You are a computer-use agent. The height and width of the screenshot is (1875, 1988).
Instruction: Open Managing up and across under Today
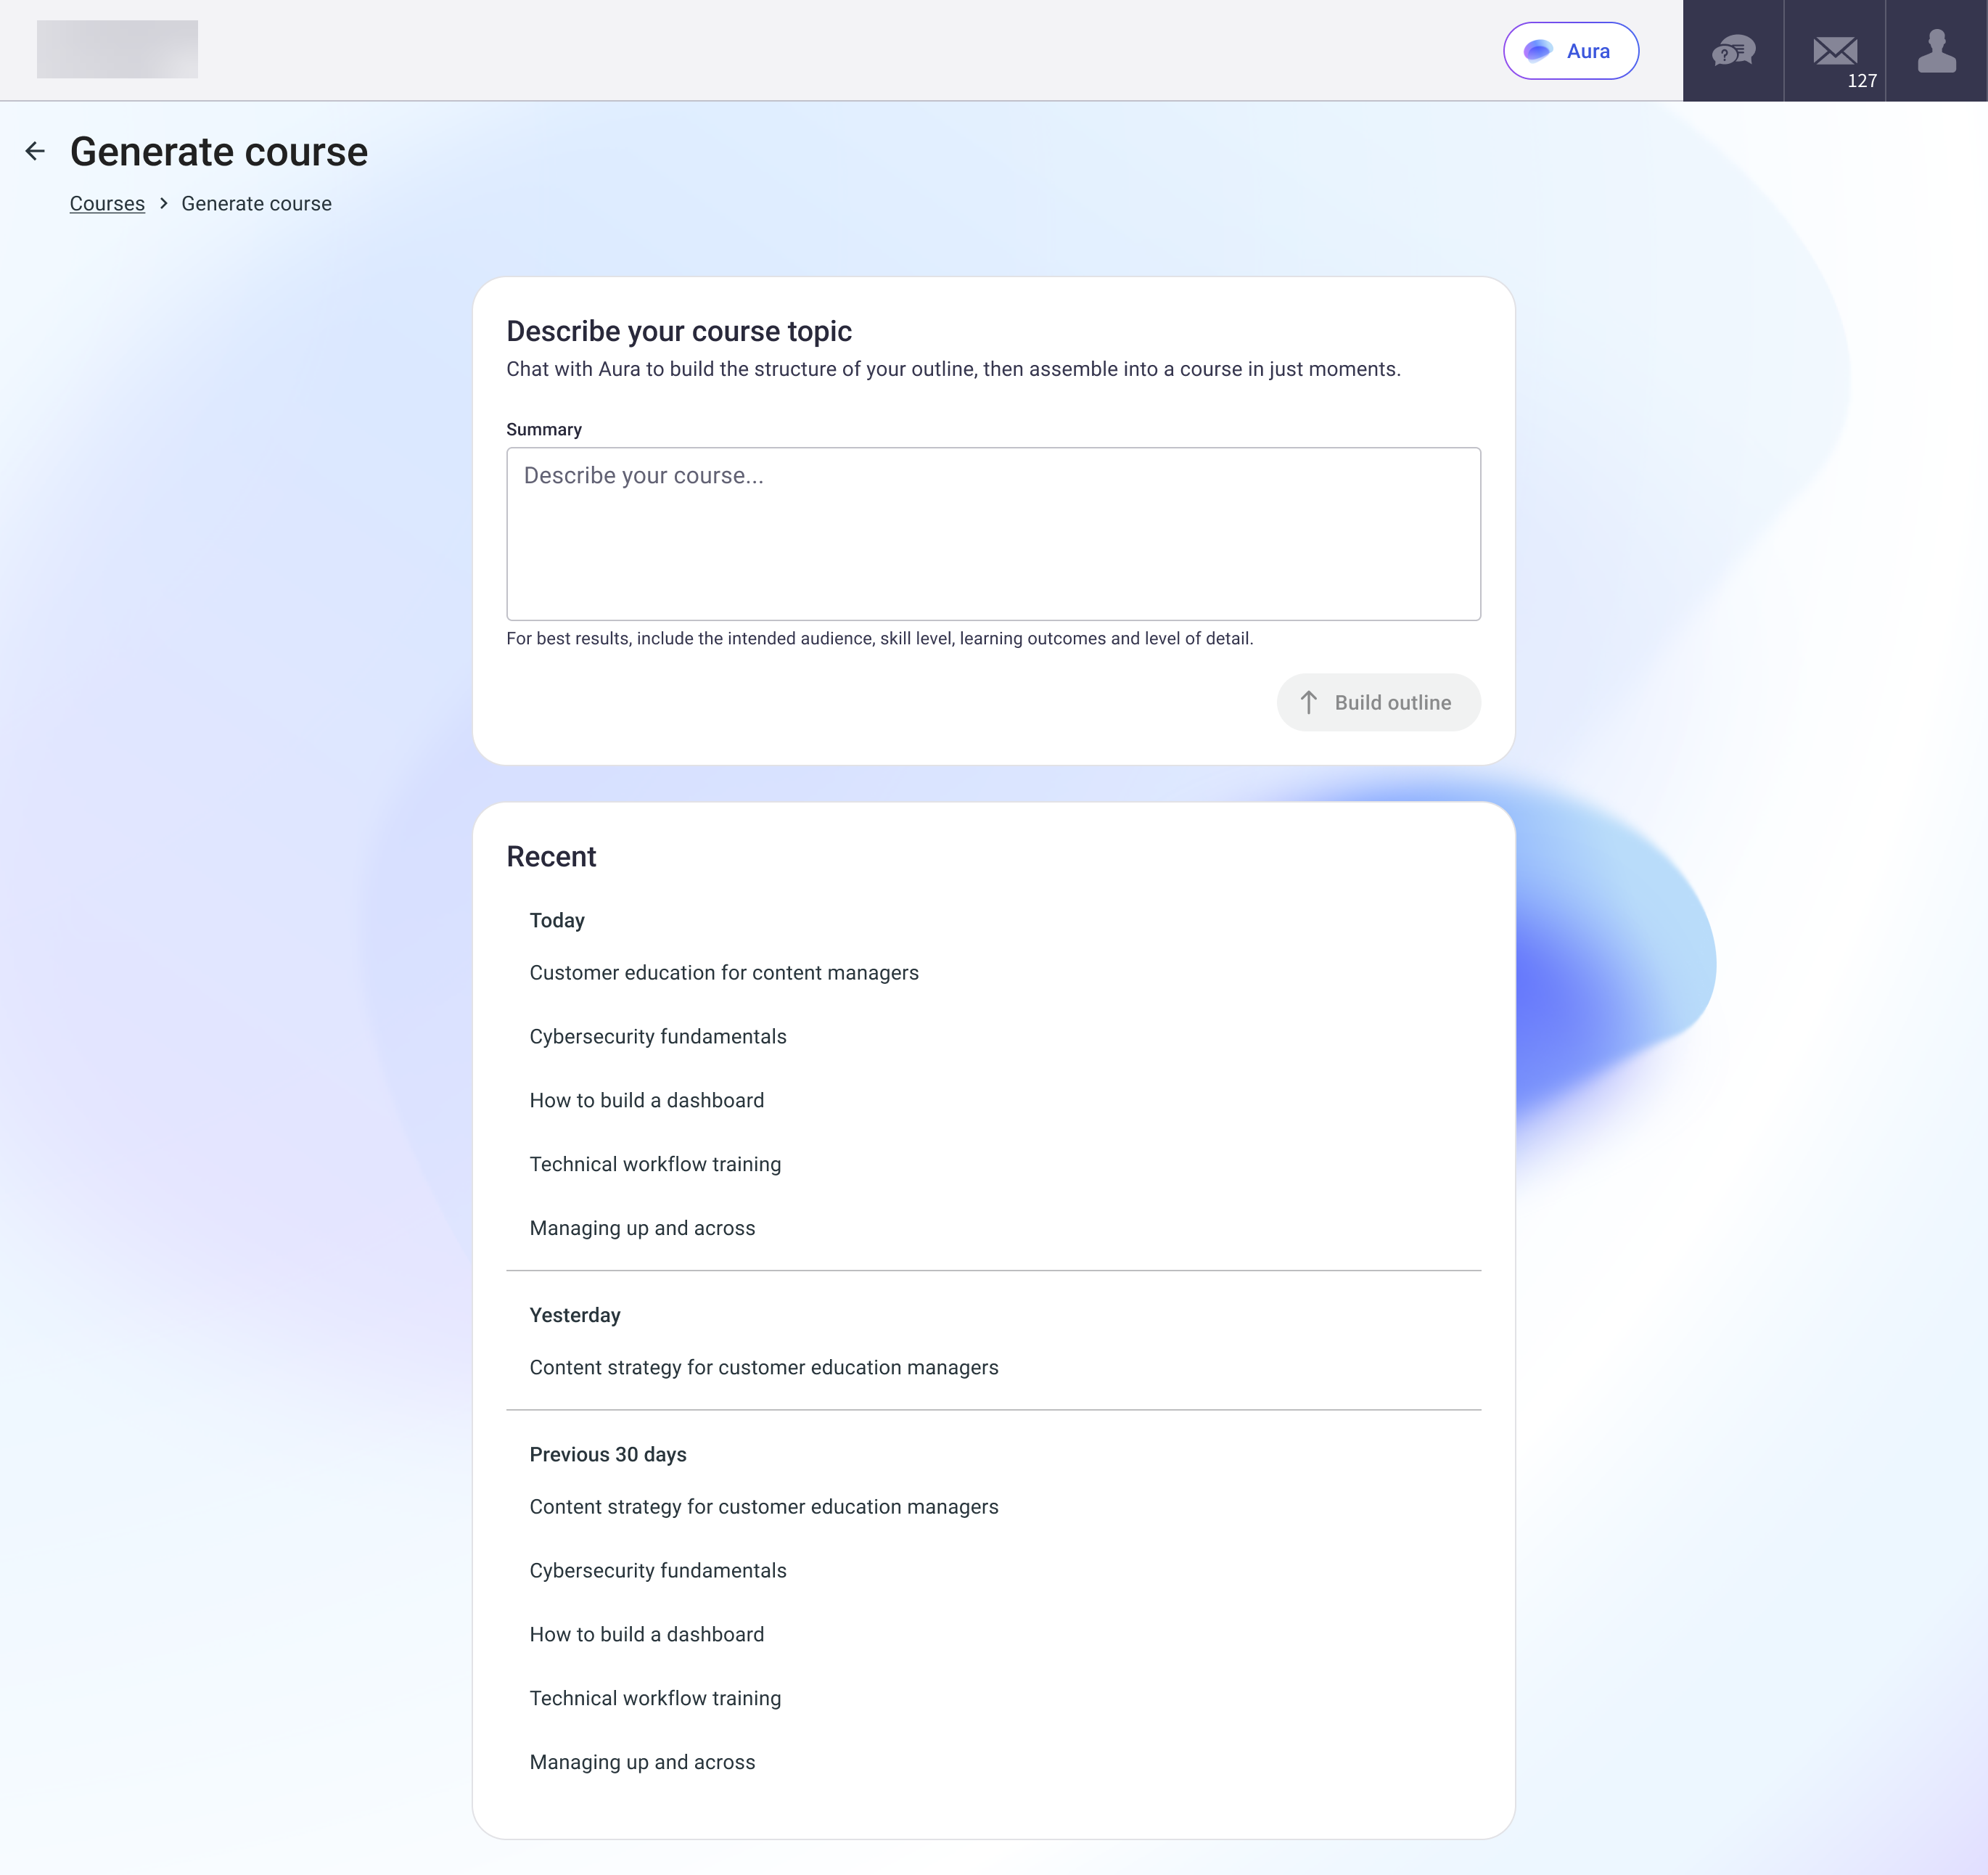point(642,1229)
